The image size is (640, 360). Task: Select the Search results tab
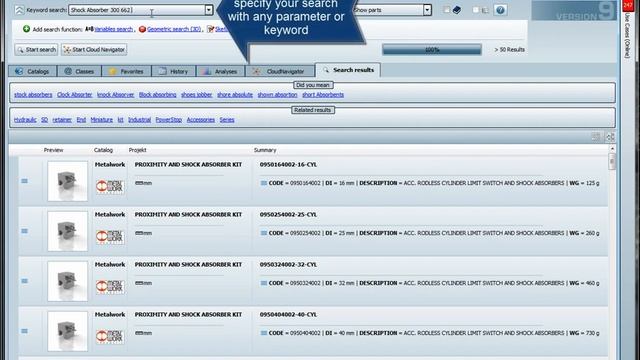(x=348, y=70)
